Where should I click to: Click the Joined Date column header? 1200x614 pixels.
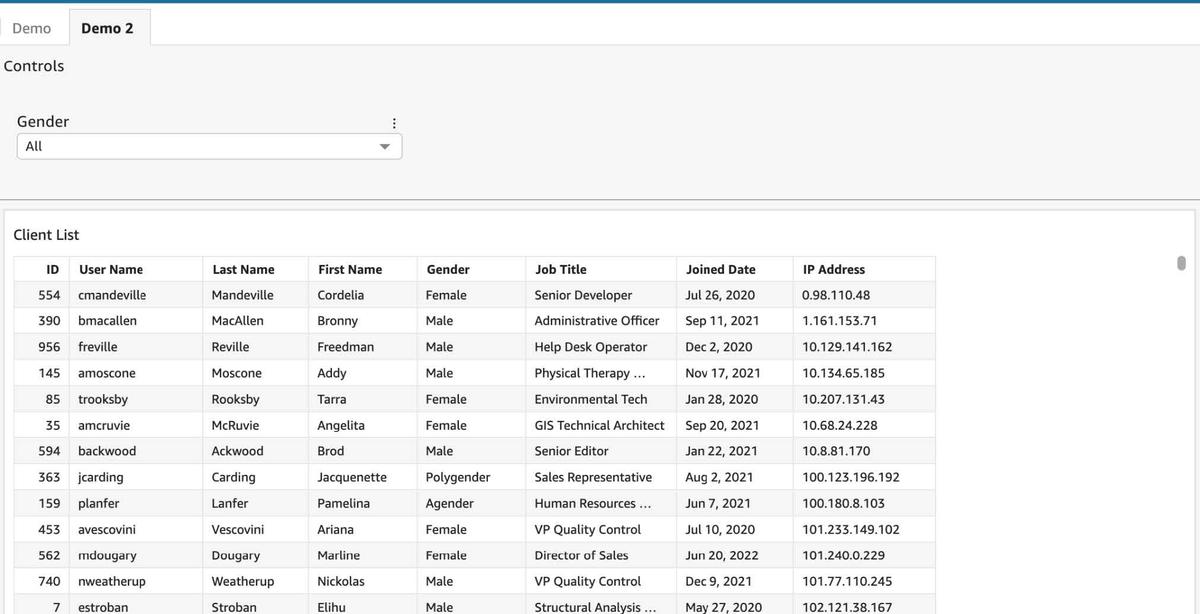tap(721, 269)
